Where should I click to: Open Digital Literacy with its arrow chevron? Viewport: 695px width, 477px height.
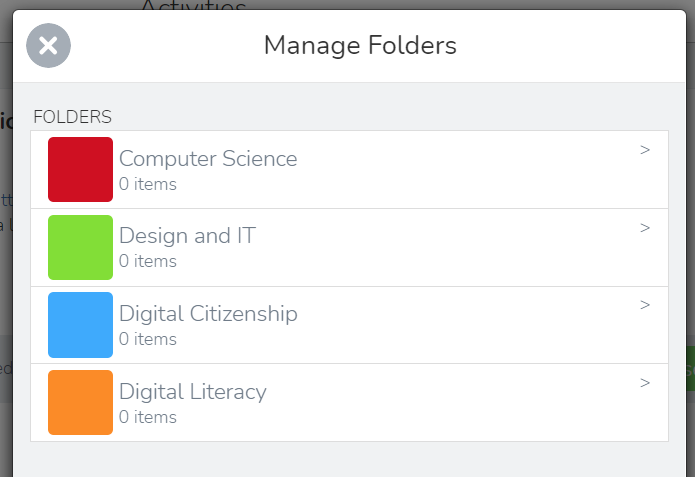(645, 383)
